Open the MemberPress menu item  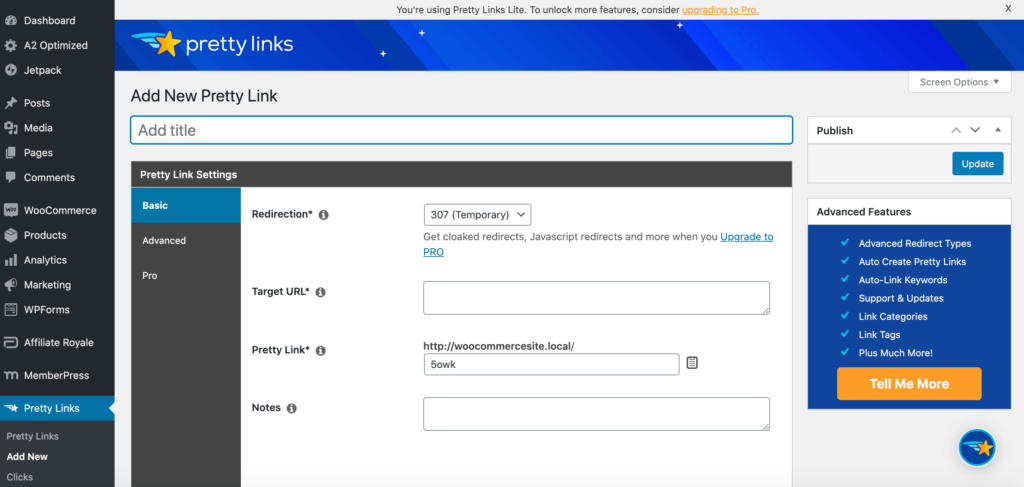57,375
